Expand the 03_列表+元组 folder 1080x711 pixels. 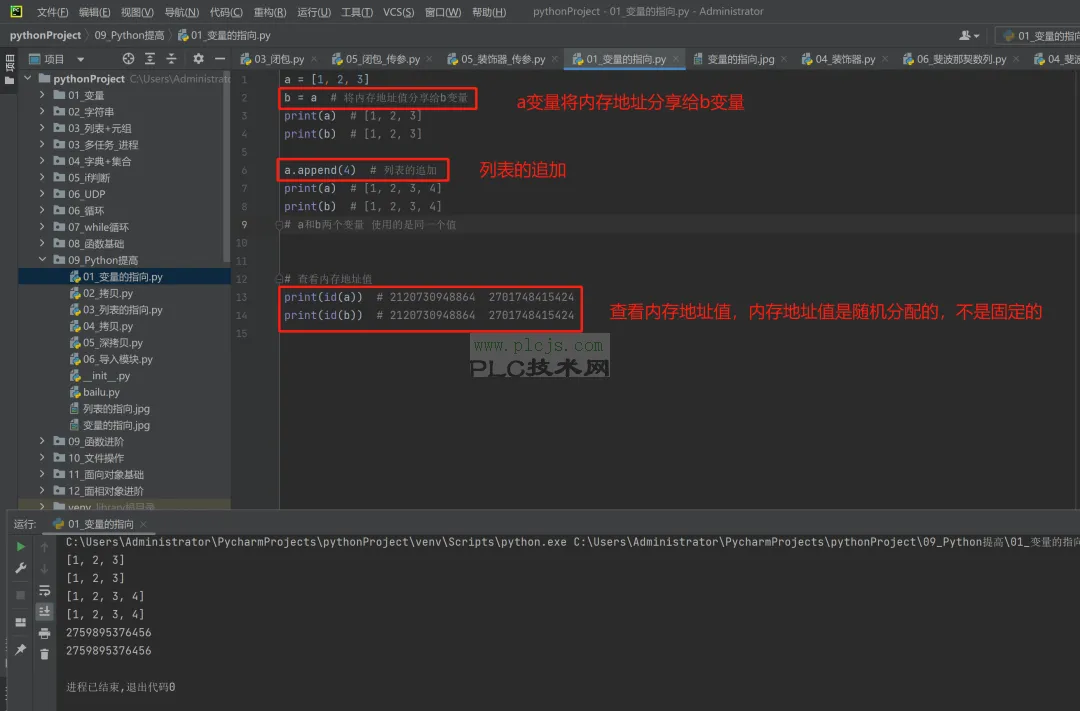click(42, 127)
